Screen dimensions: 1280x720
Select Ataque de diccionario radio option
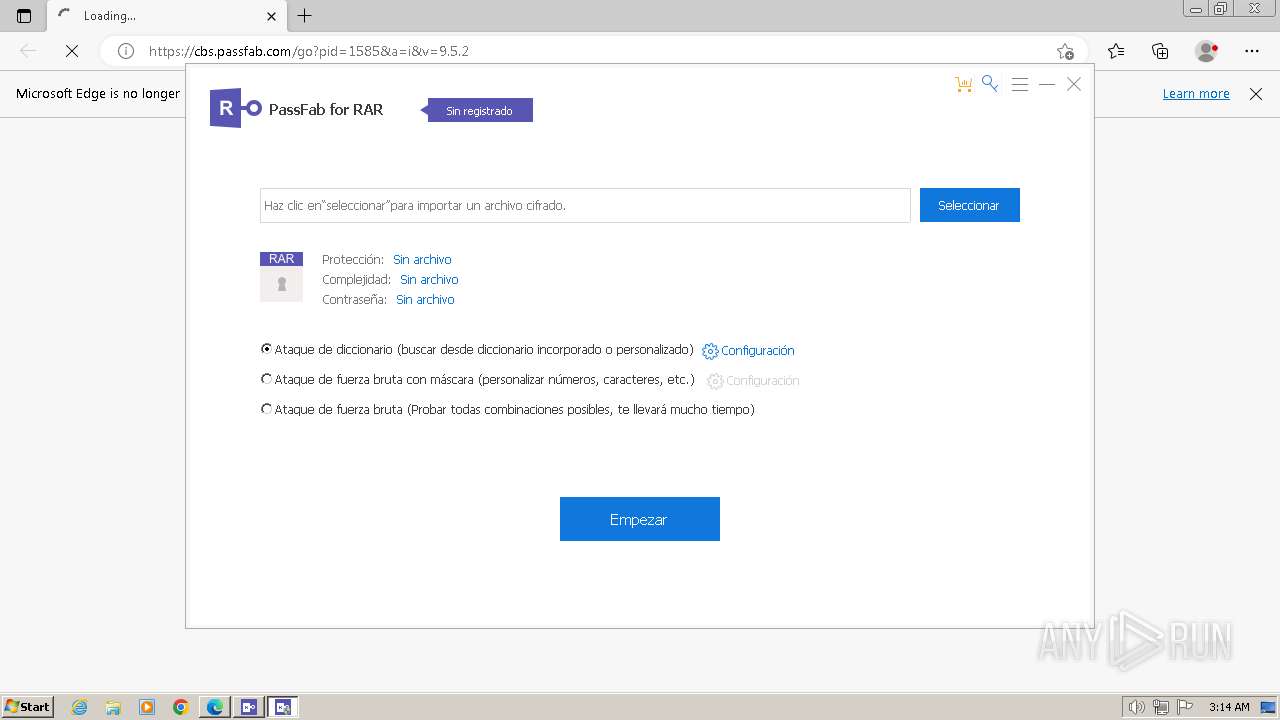(x=266, y=349)
